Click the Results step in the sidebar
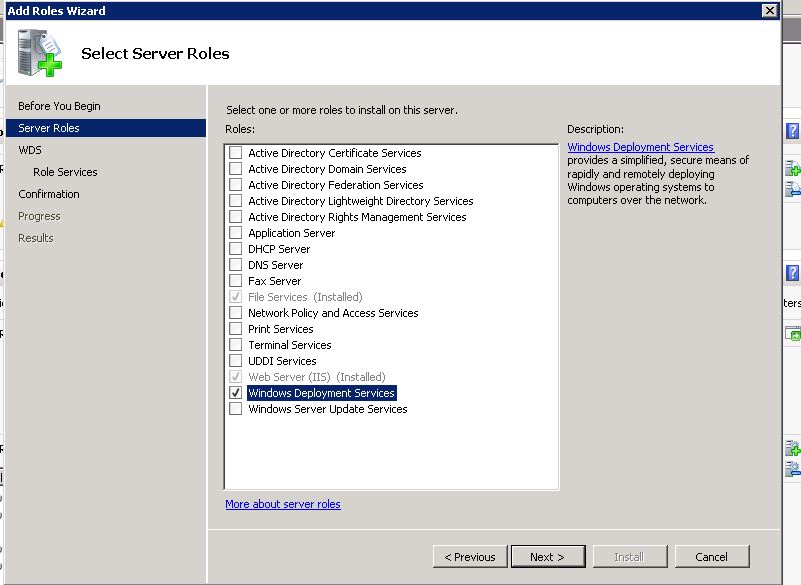The image size is (801, 585). coord(35,238)
